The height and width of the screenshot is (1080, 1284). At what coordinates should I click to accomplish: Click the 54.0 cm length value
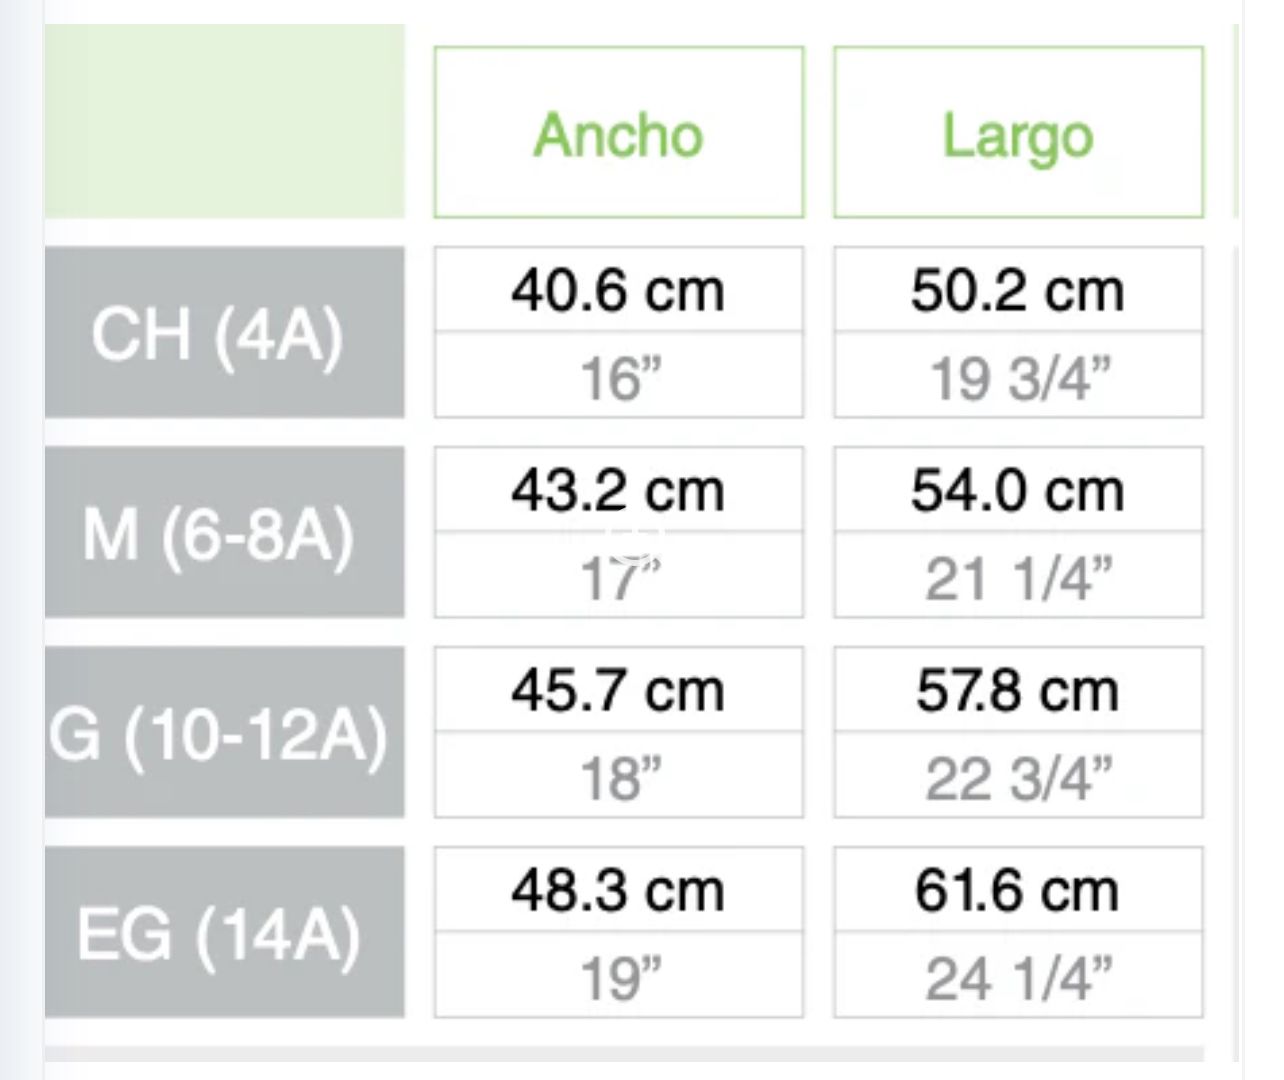coord(1018,491)
